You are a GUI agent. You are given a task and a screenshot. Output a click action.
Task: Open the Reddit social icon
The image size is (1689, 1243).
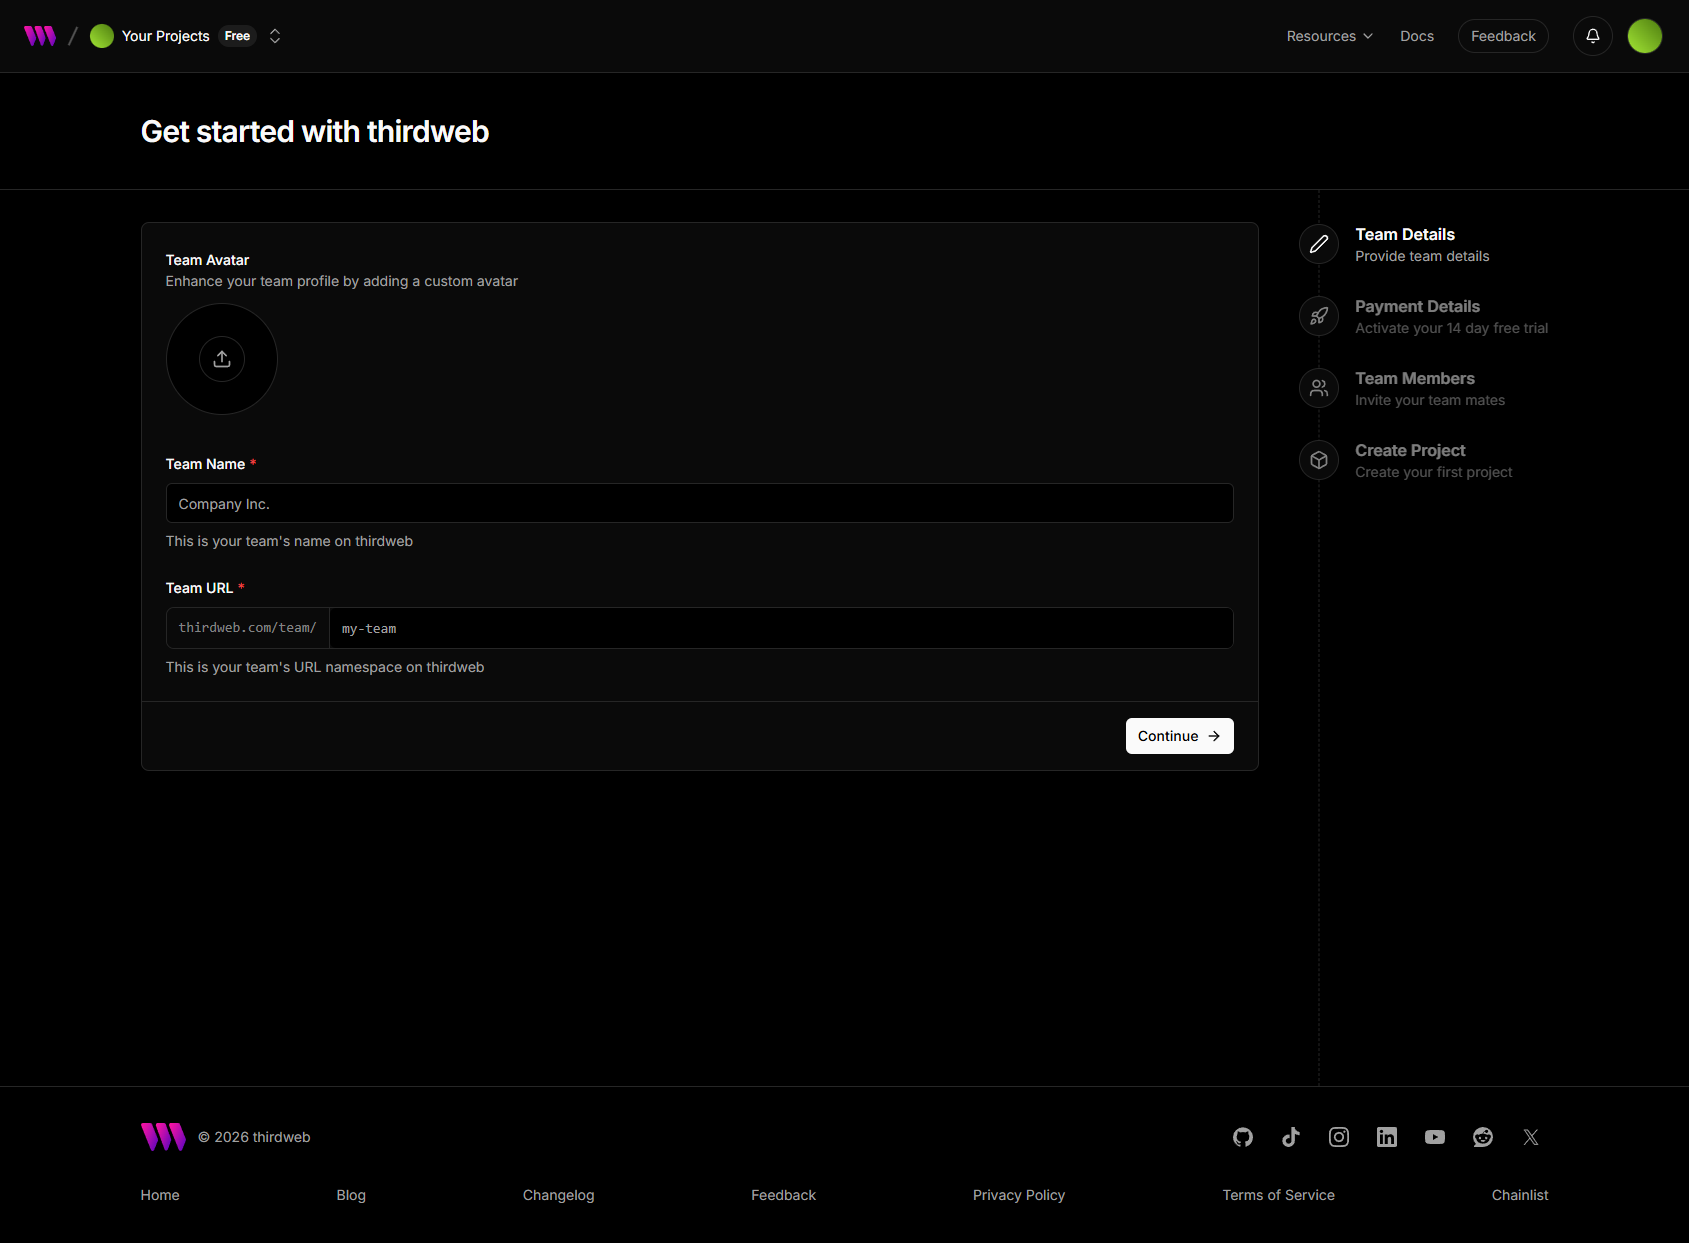[1483, 1137]
